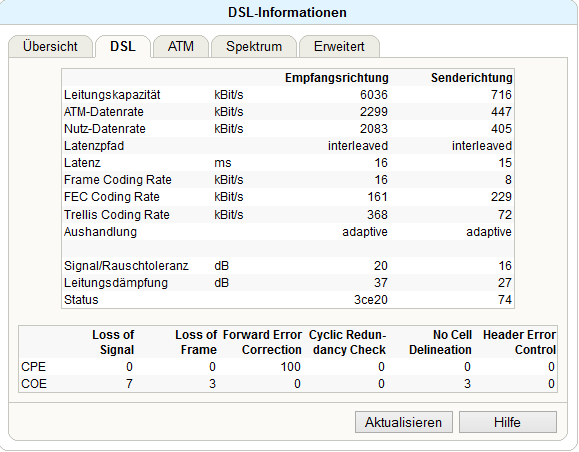Image resolution: width=579 pixels, height=452 pixels.
Task: Select the Aushandlung row label
Action: click(100, 232)
